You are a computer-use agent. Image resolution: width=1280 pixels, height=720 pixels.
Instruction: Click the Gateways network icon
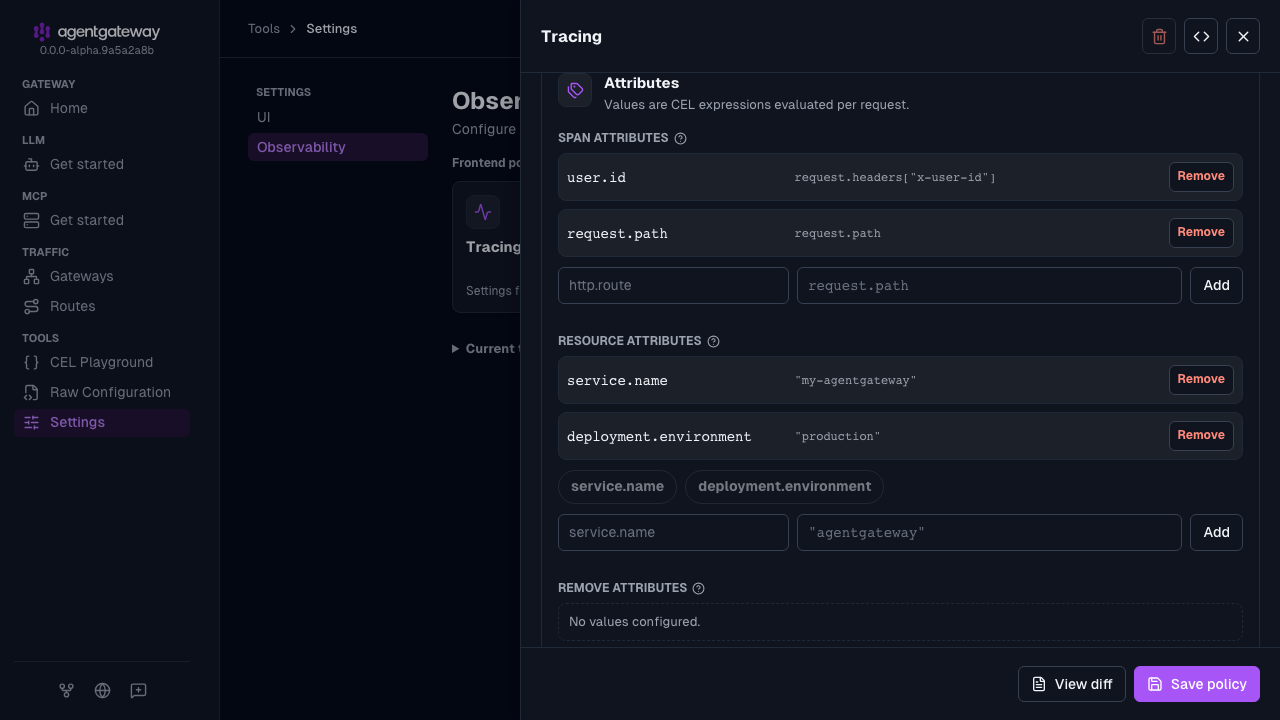[x=32, y=276]
